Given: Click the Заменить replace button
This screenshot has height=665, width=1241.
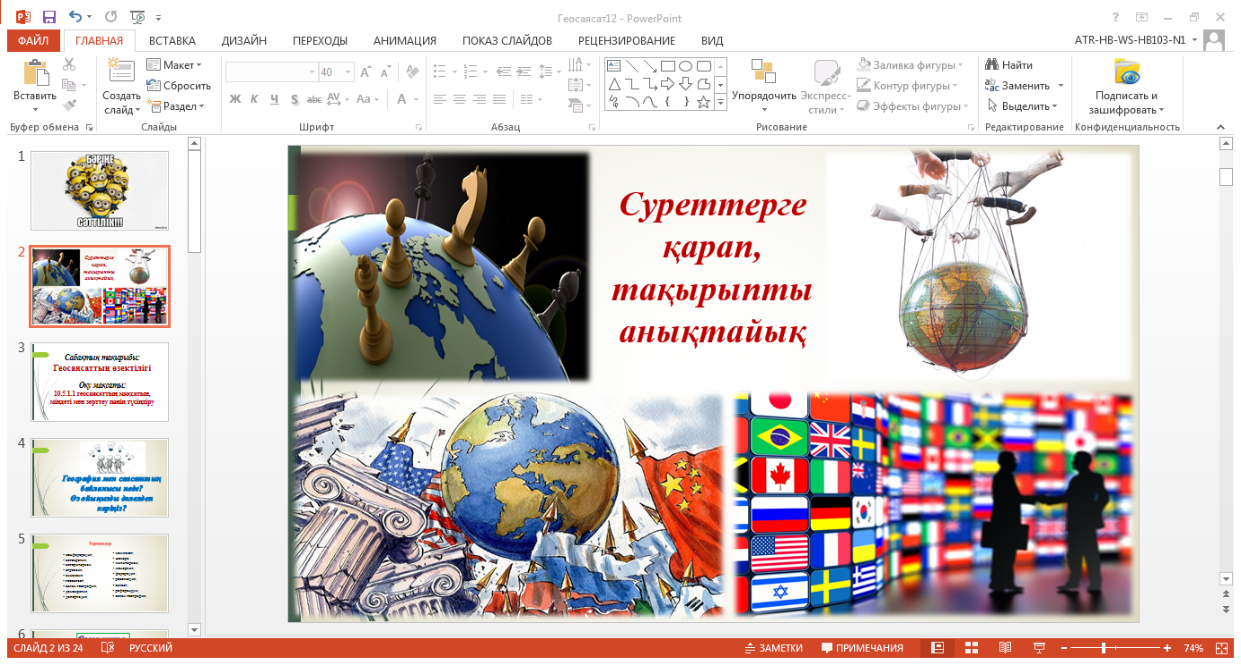Looking at the screenshot, I should 1017,86.
